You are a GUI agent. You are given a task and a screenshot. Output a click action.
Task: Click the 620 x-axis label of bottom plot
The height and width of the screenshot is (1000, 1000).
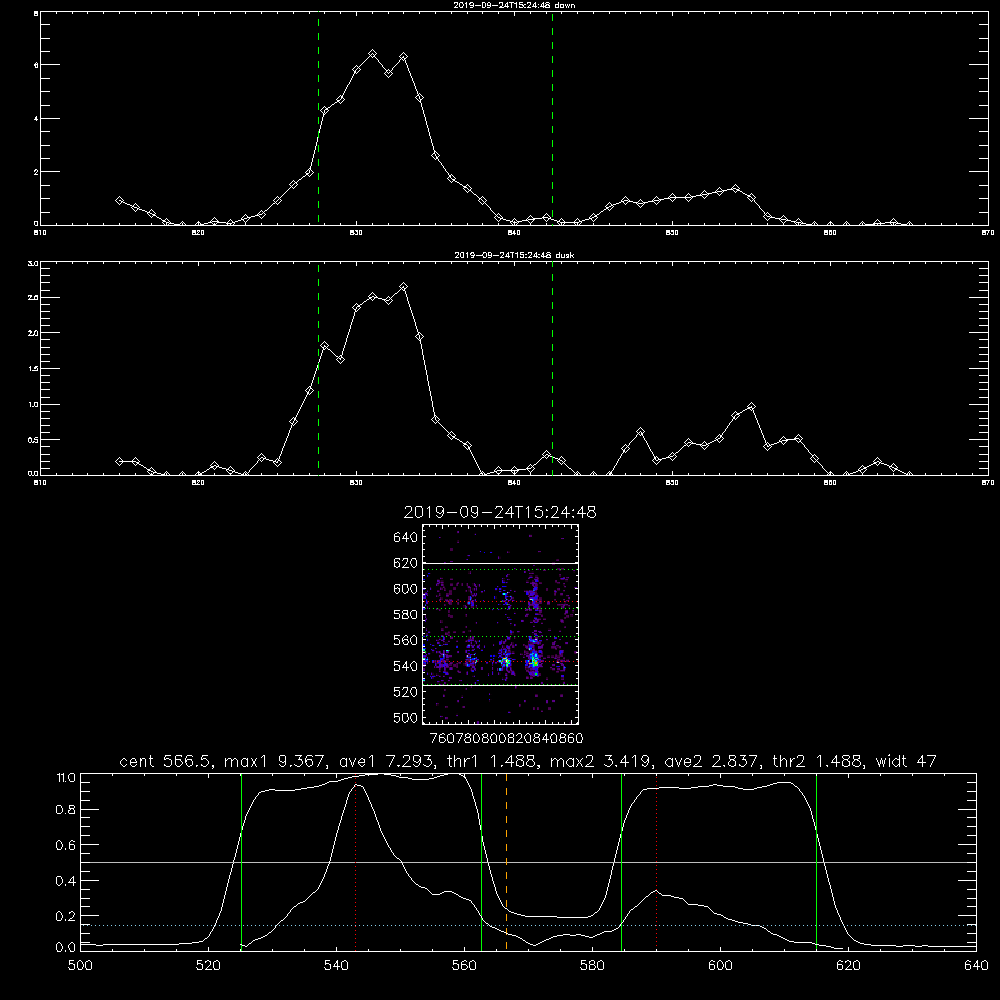pyautogui.click(x=848, y=966)
